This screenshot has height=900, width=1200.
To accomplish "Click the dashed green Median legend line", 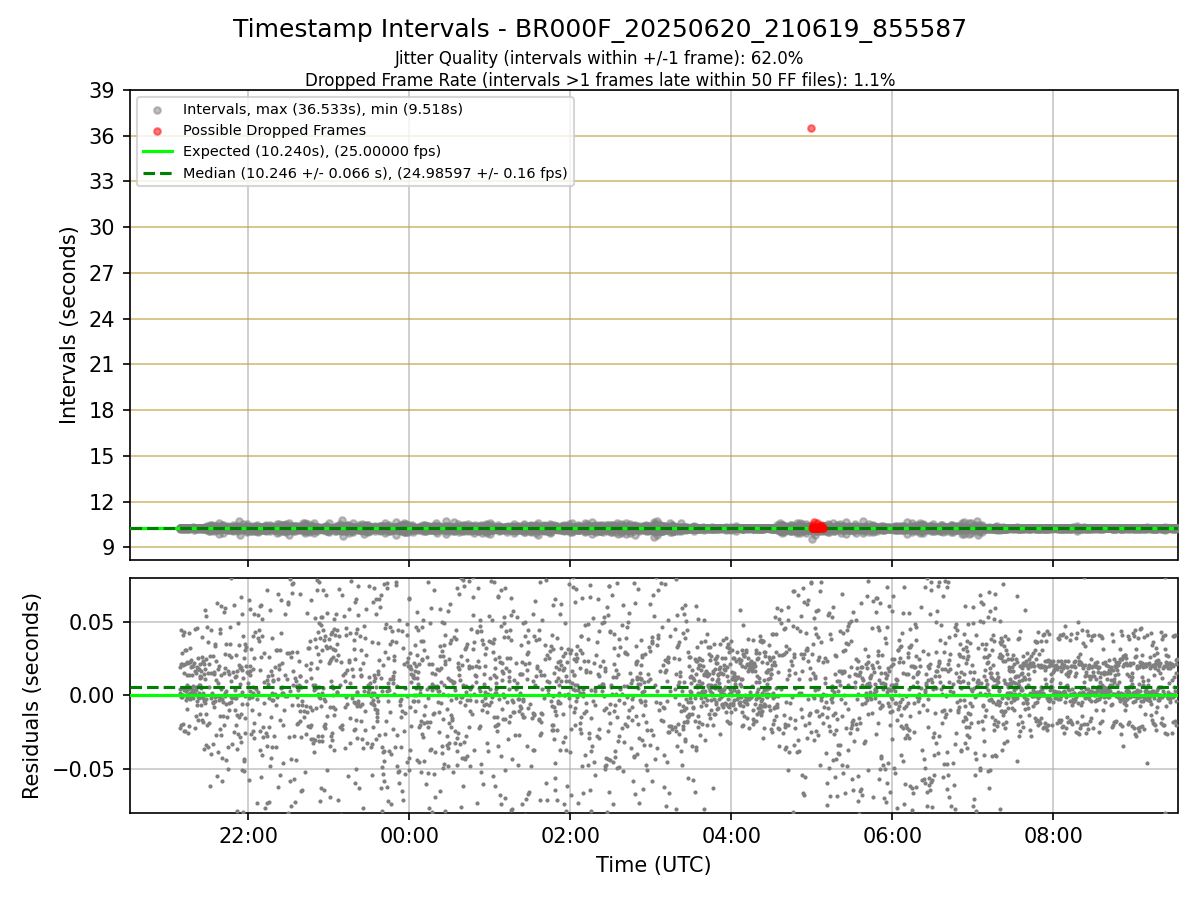I will coord(158,174).
